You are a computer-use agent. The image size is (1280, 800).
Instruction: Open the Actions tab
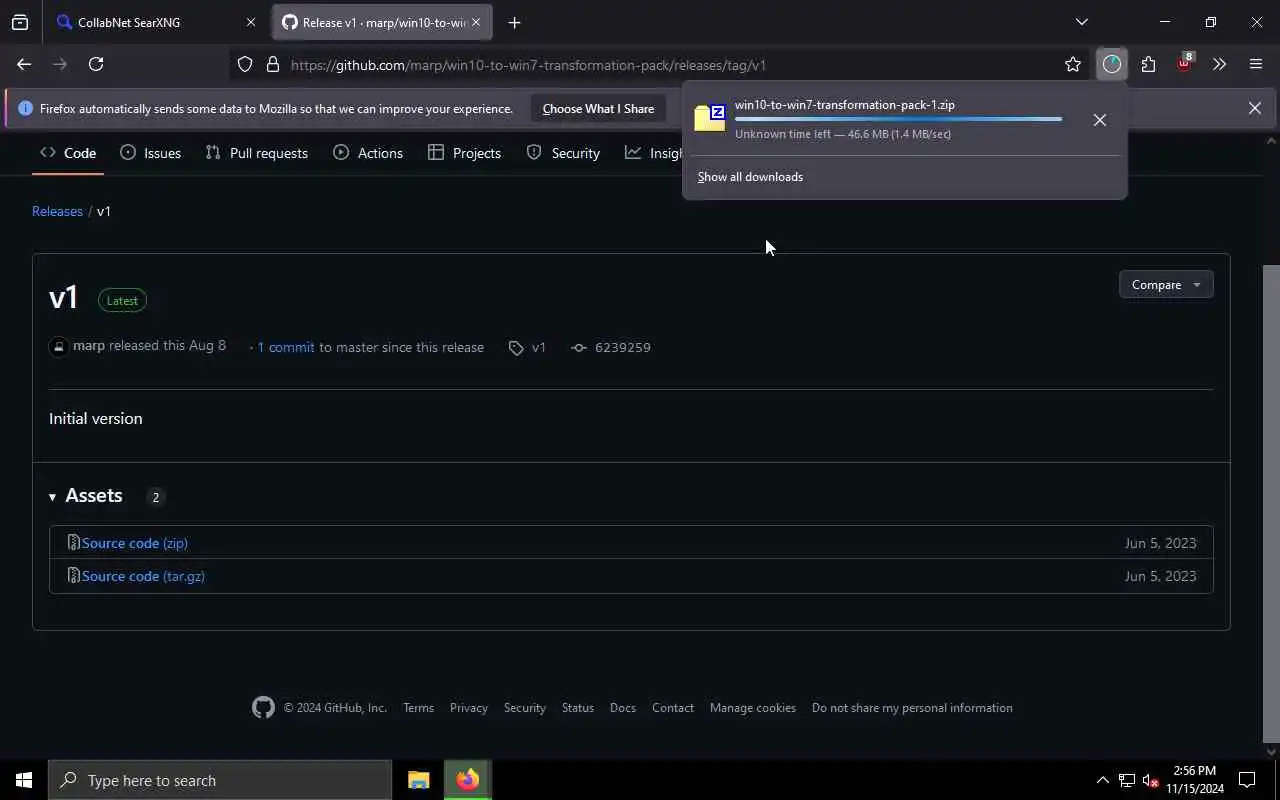(x=368, y=153)
